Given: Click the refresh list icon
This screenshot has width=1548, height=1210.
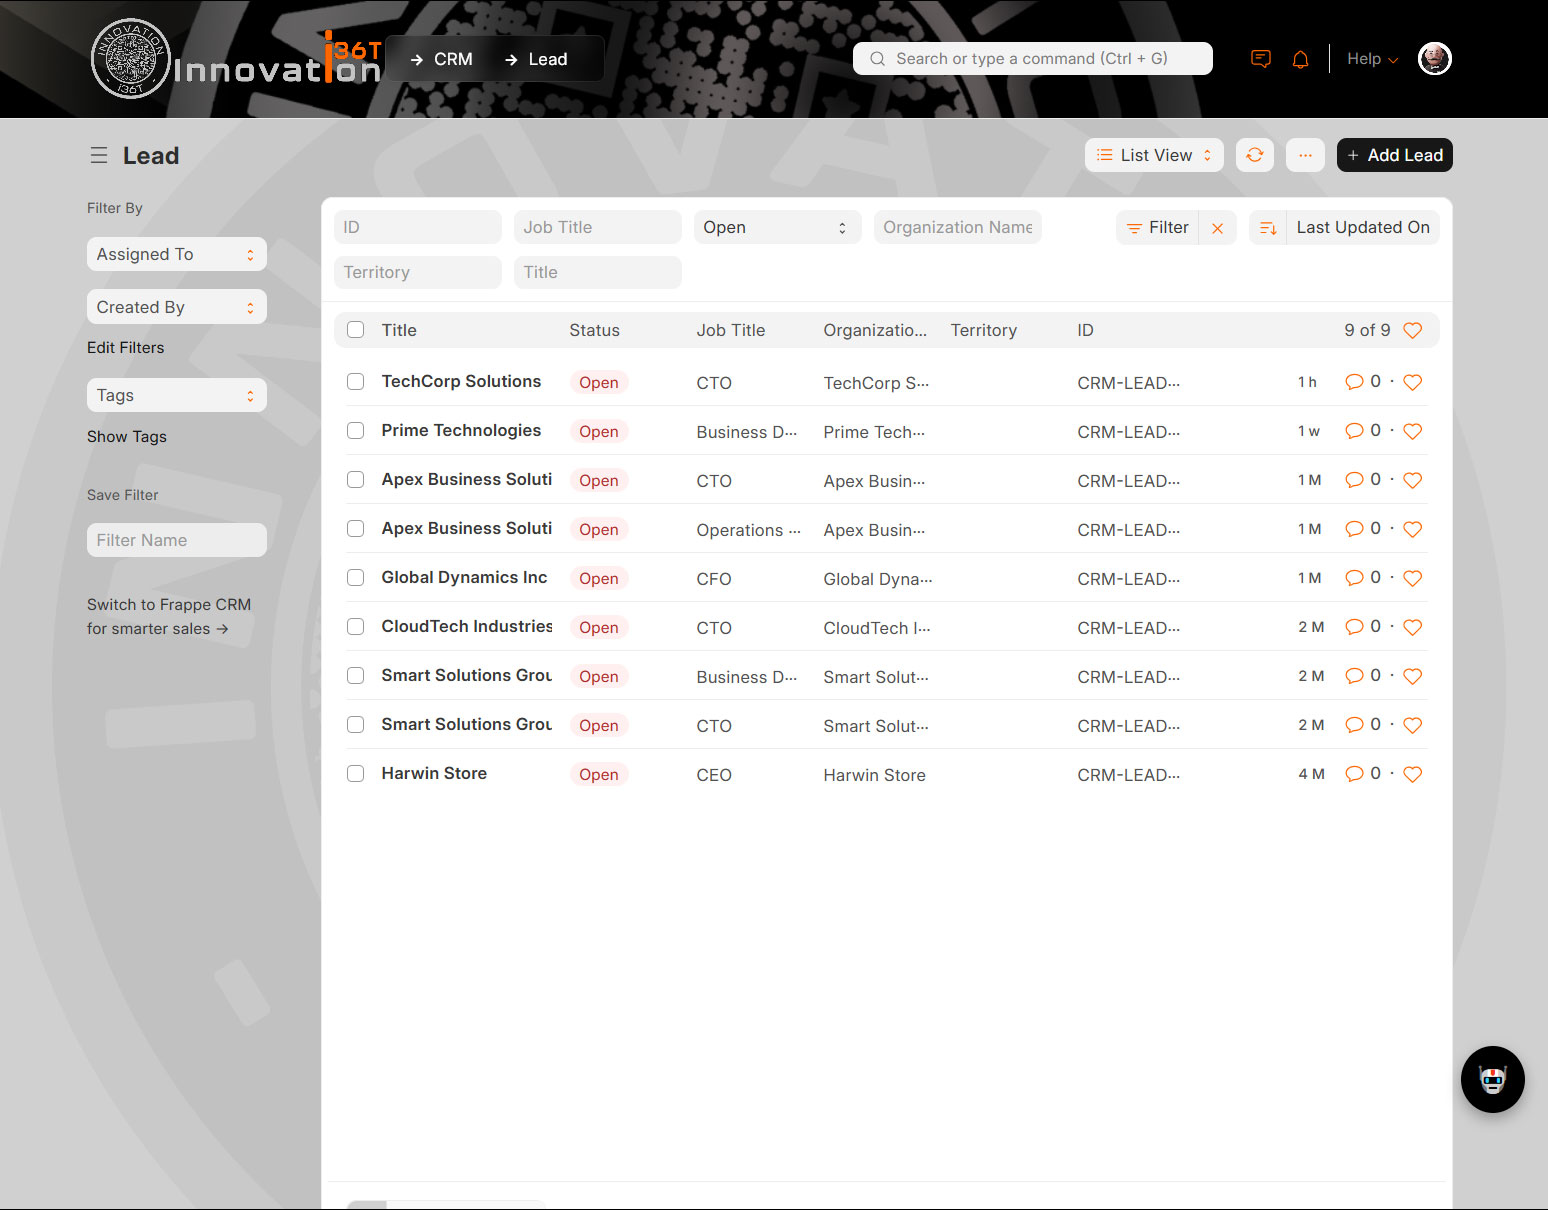Looking at the screenshot, I should pyautogui.click(x=1254, y=155).
